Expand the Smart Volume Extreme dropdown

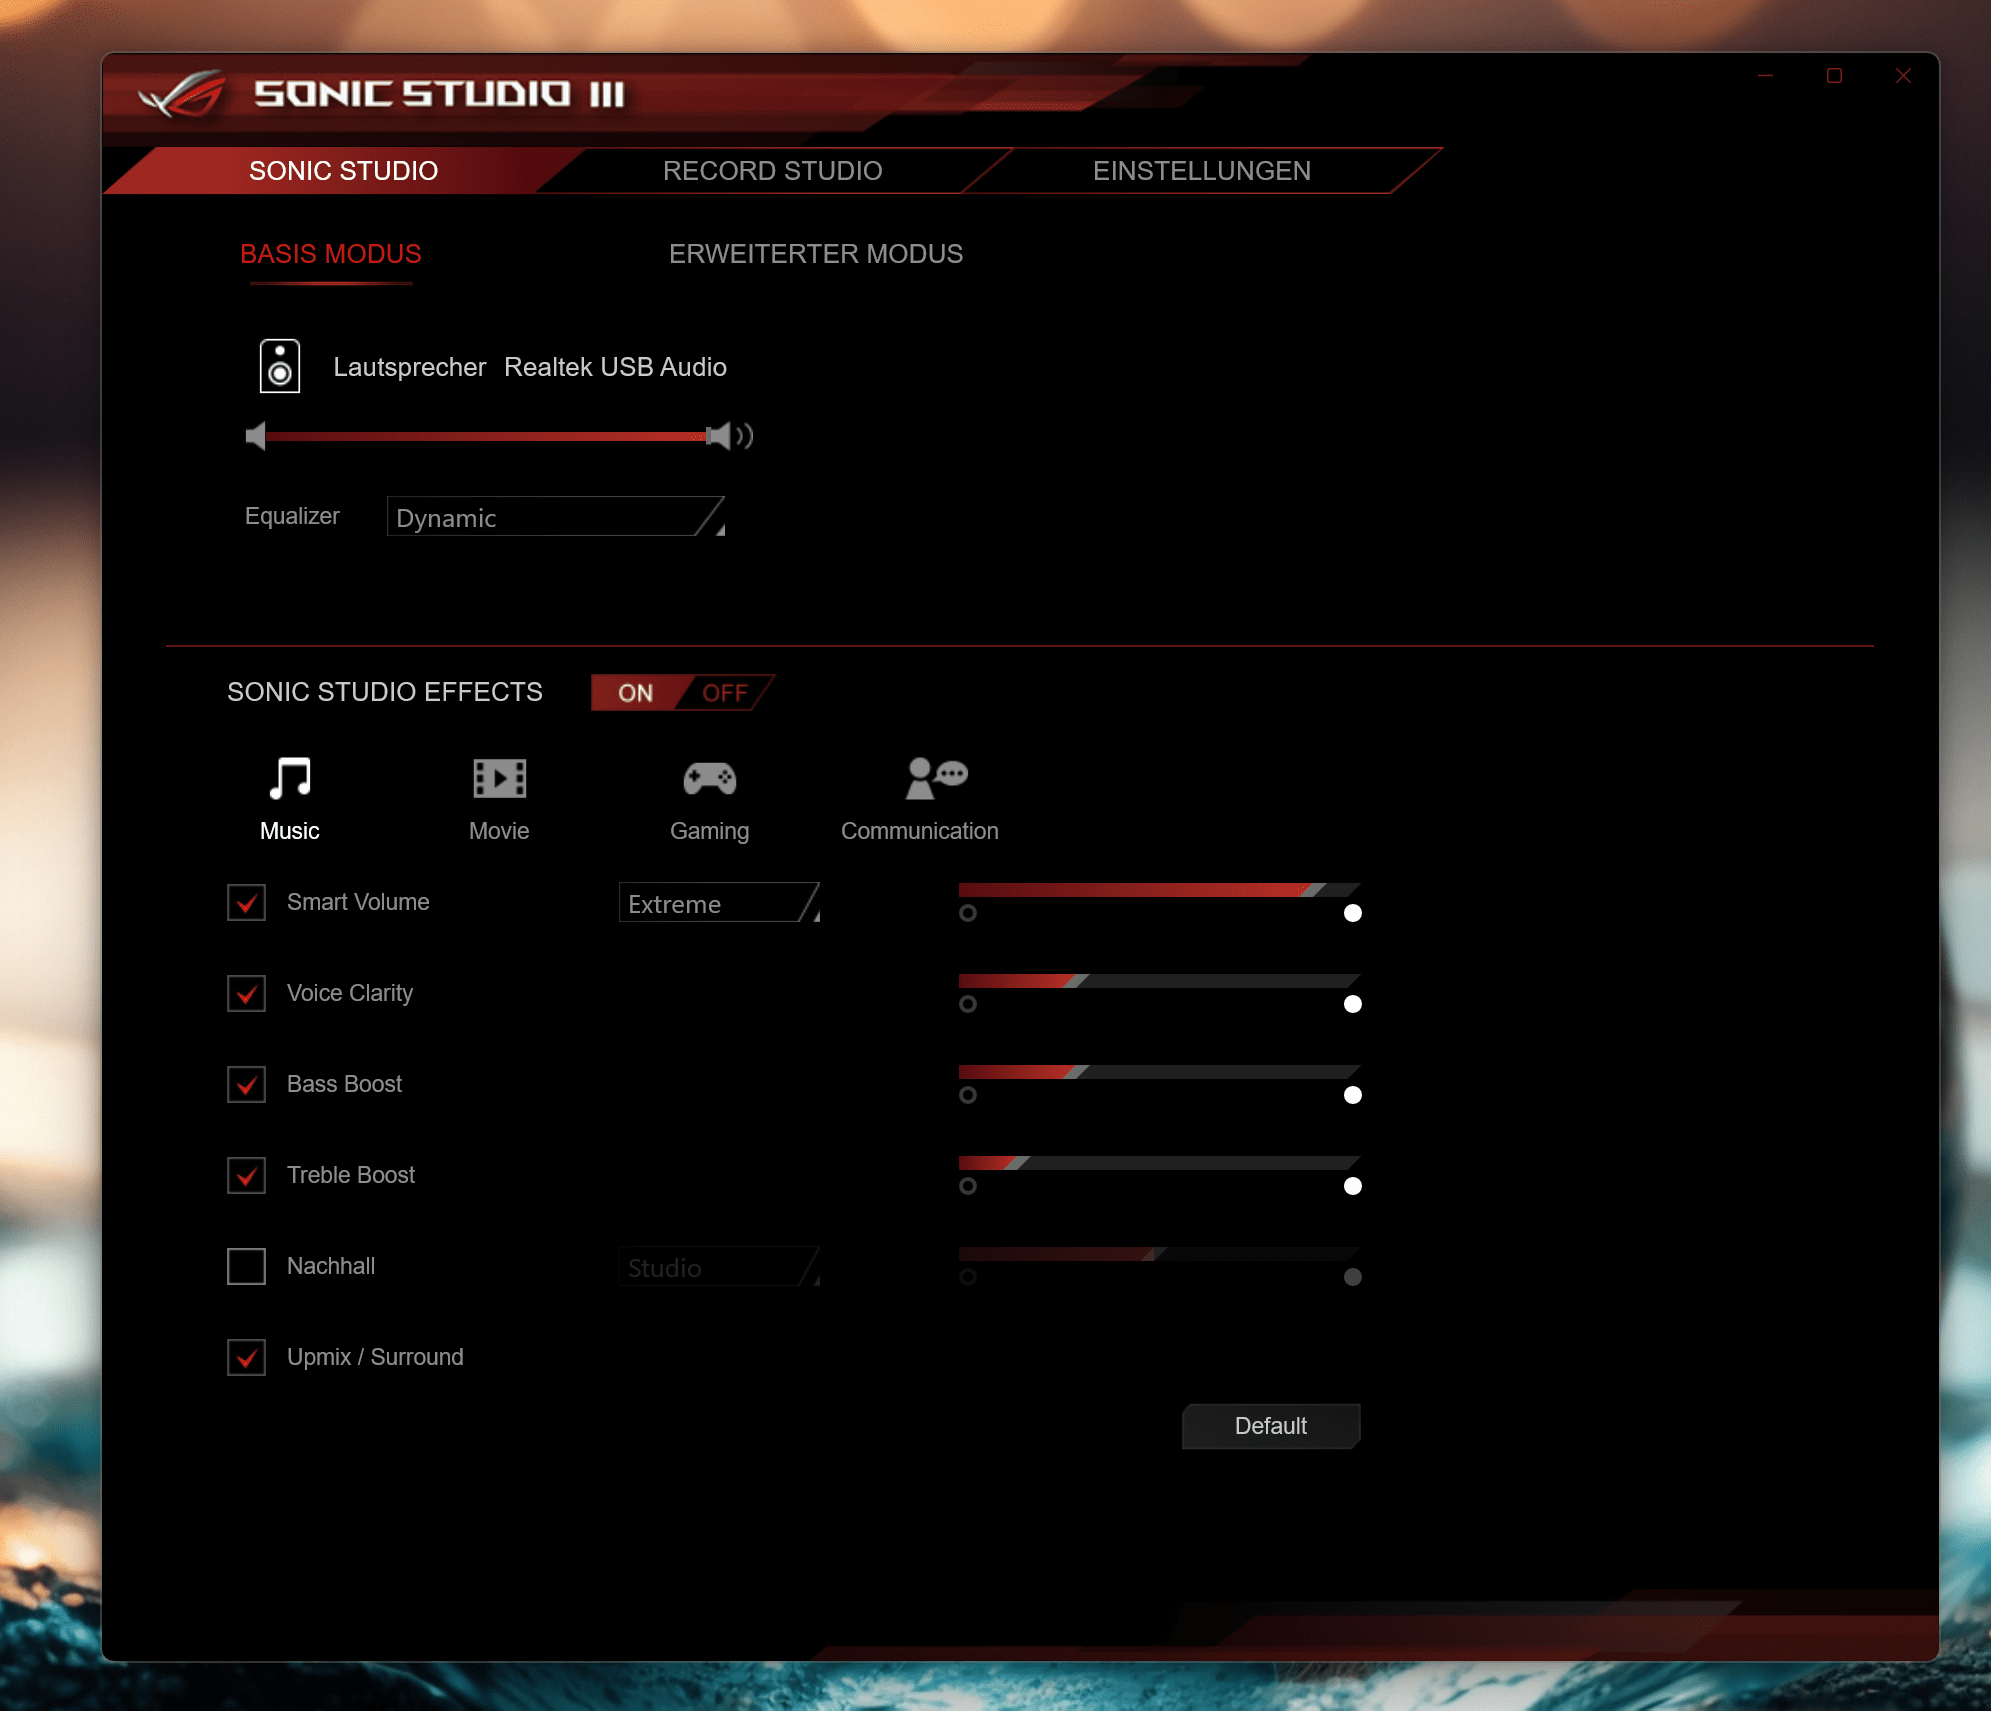[x=719, y=903]
